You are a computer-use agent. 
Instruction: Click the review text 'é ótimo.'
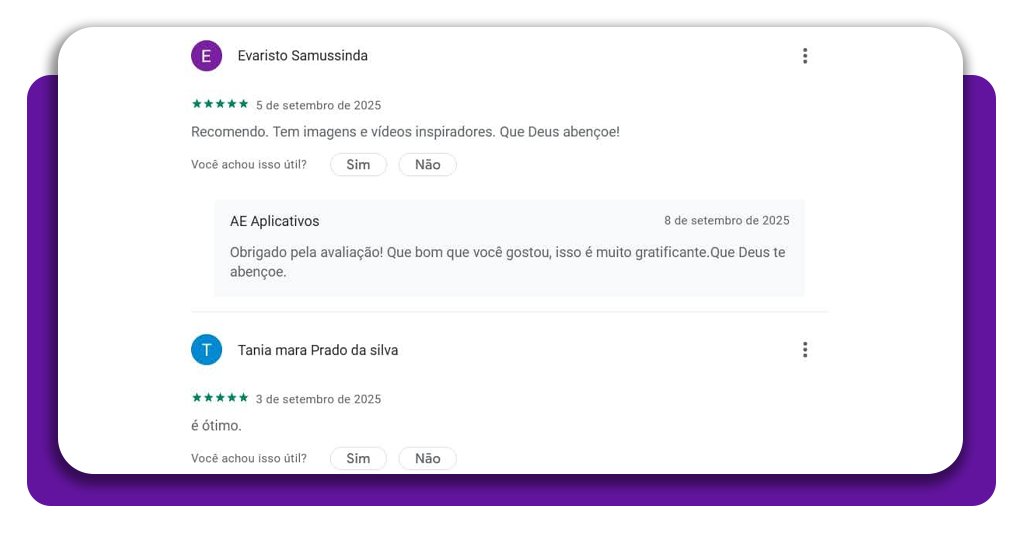coord(216,426)
